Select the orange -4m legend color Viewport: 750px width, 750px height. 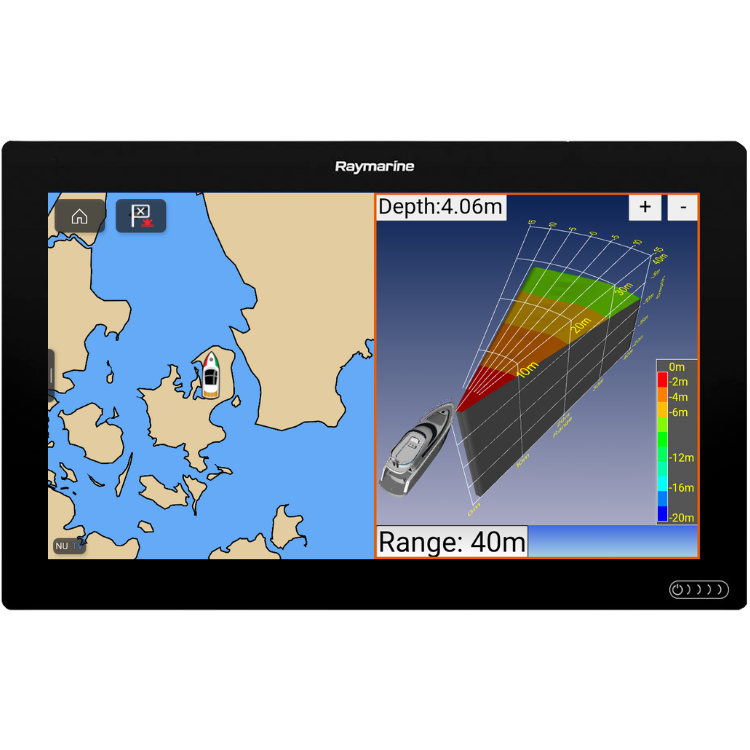[662, 397]
